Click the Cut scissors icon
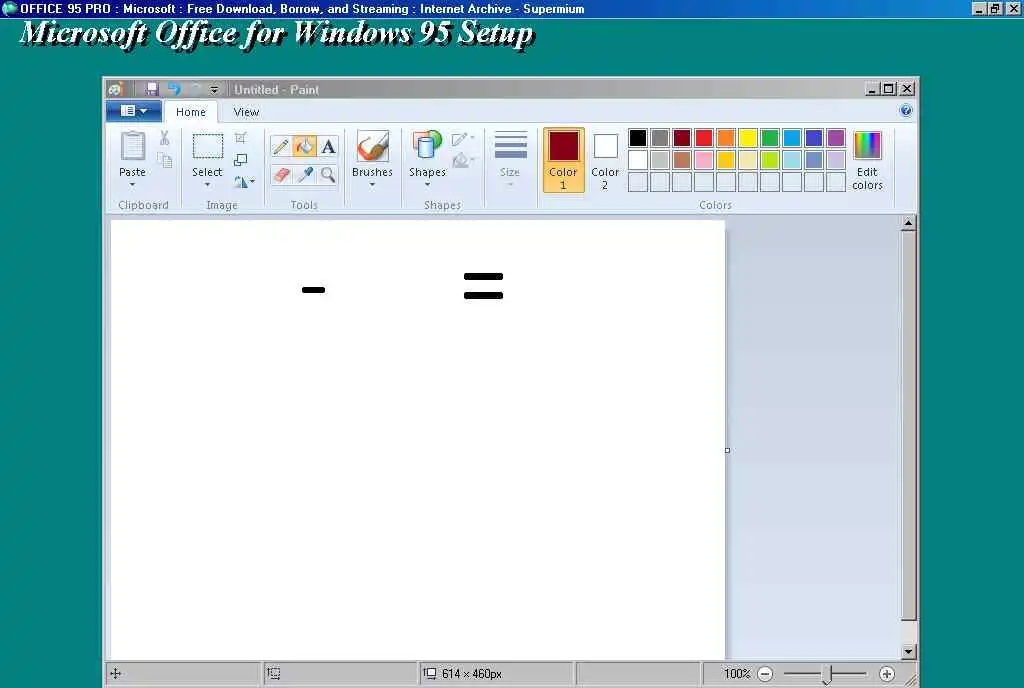 click(165, 138)
